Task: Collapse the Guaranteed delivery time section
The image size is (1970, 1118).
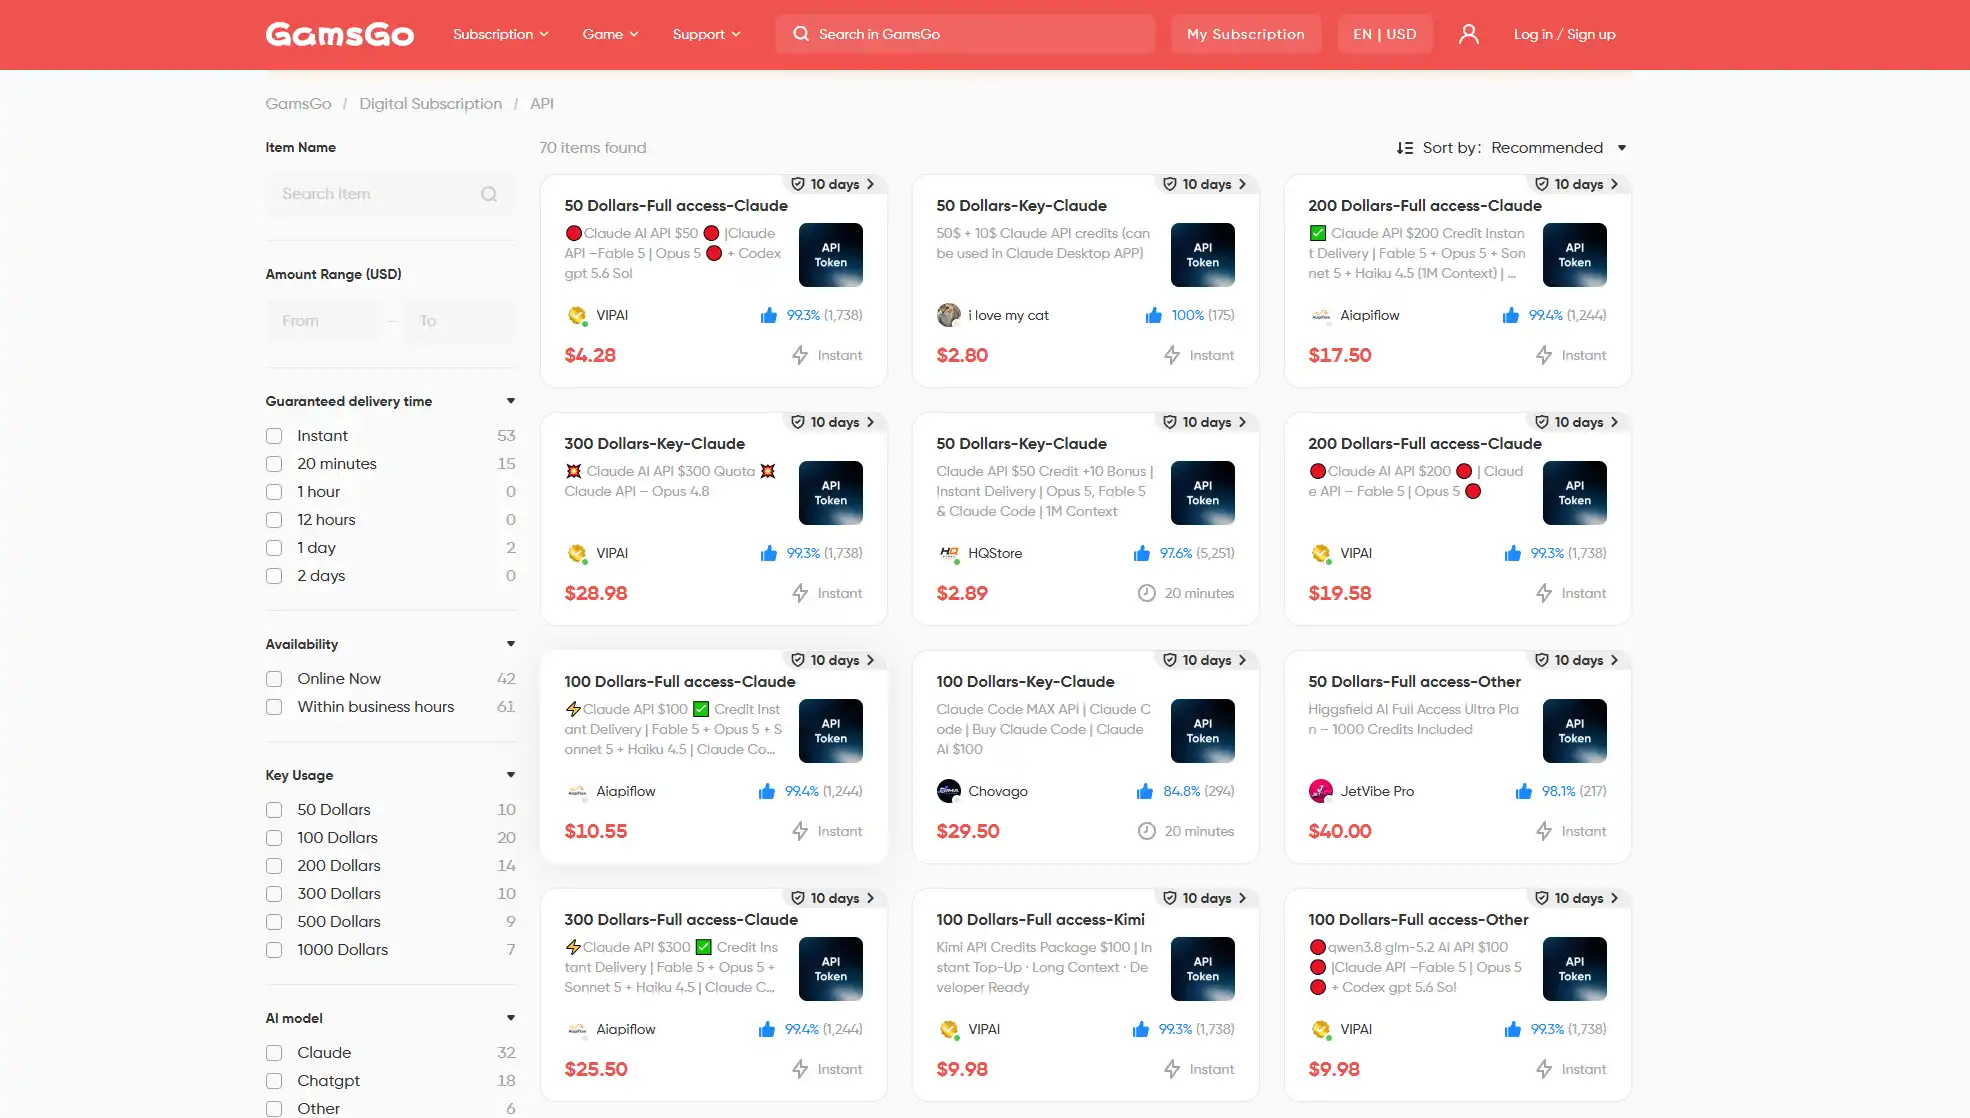Action: [511, 401]
